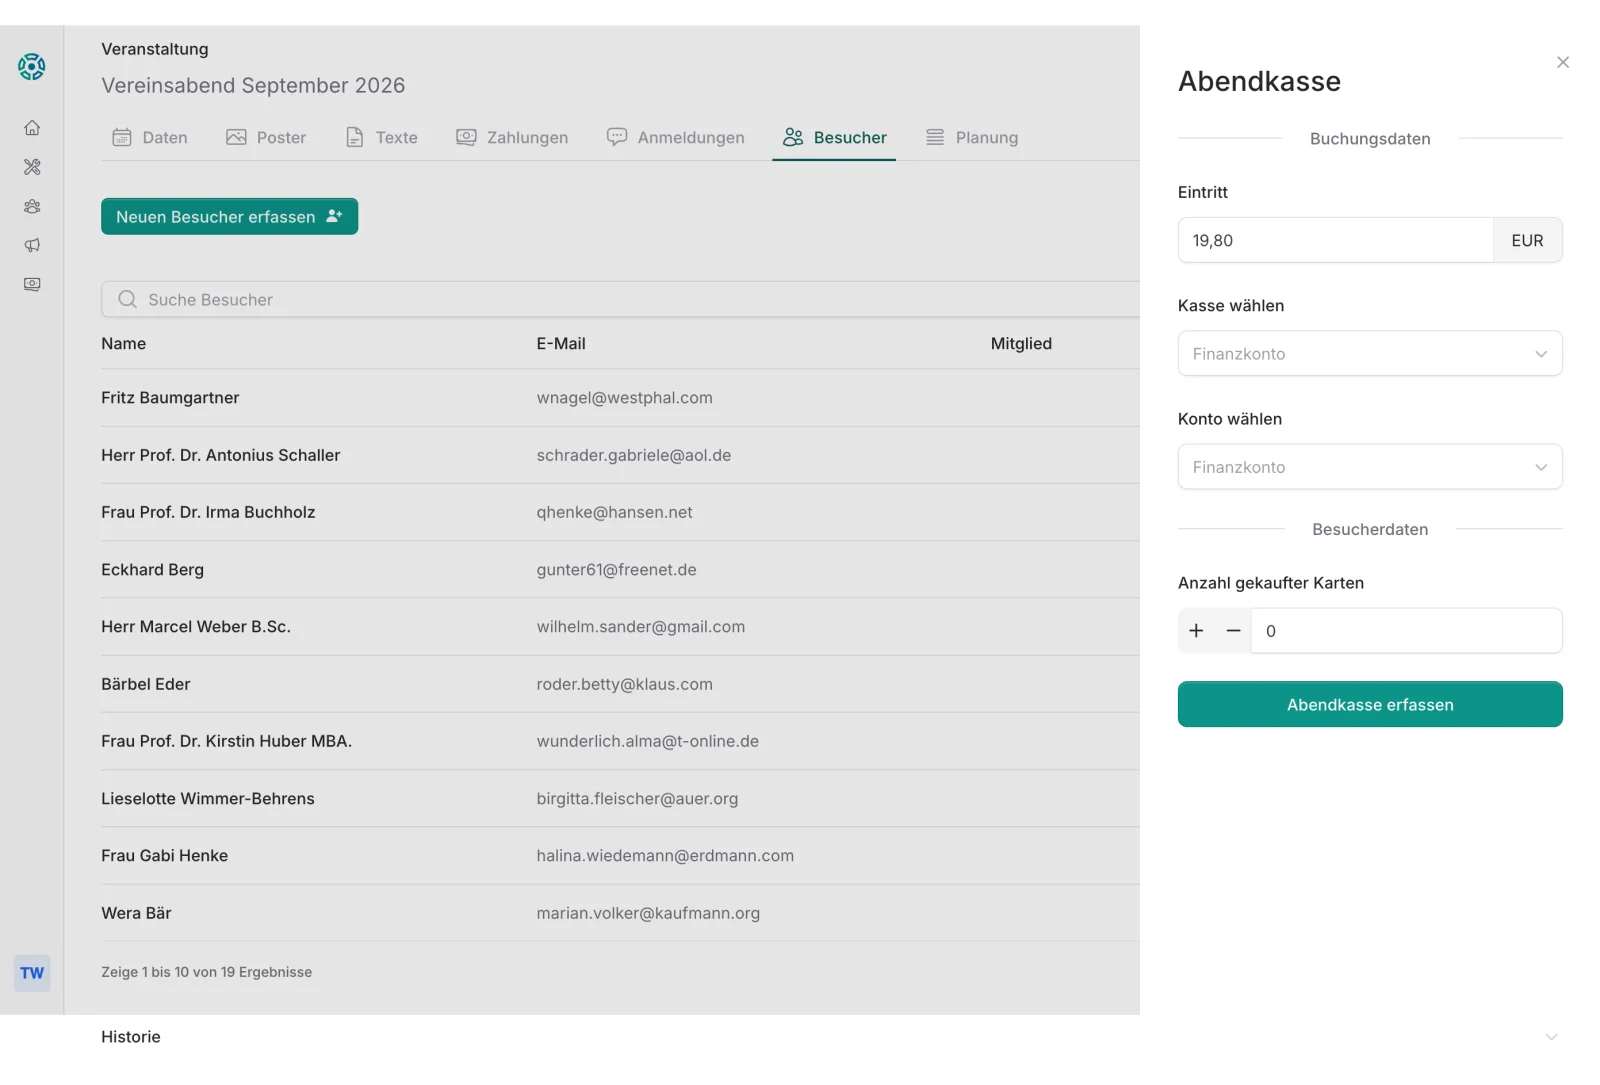The image size is (1600, 1085).
Task: Select visitor Wera Bär
Action: 136,913
